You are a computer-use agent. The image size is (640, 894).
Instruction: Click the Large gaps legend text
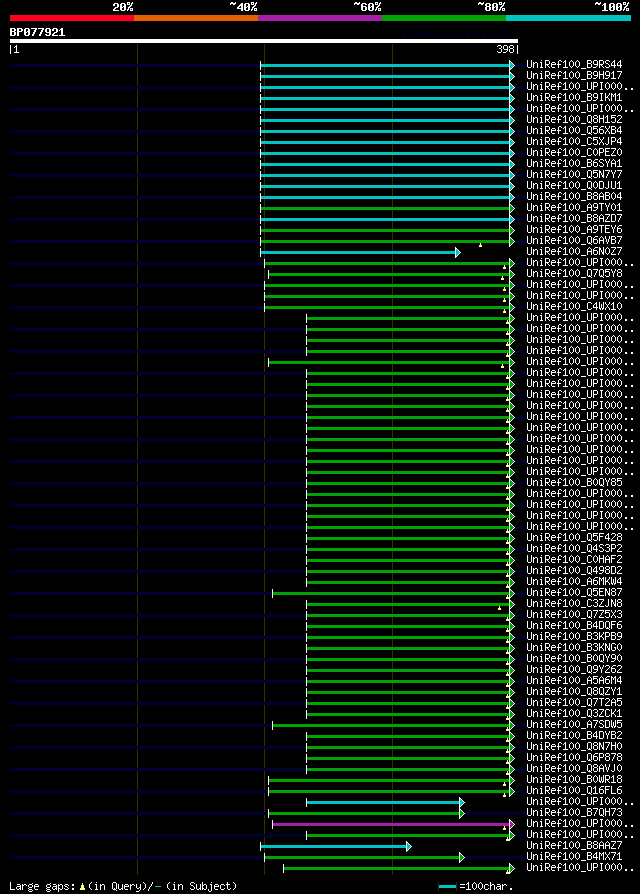pos(42,887)
